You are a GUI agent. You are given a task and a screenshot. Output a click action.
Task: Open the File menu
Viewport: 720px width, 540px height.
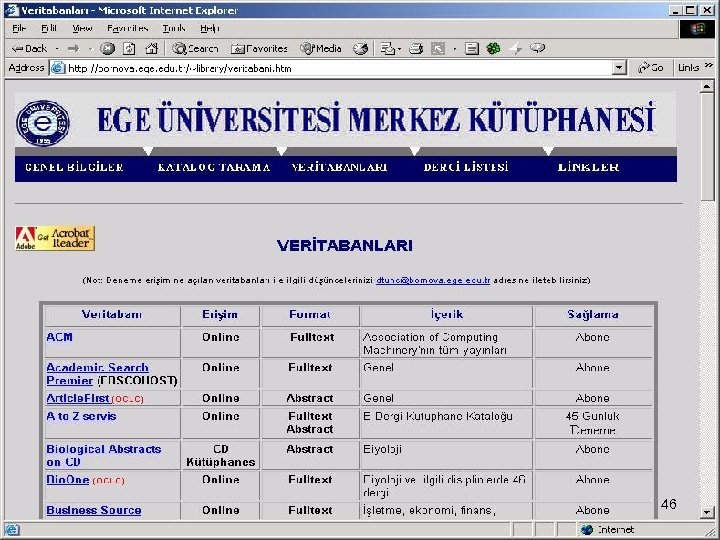(x=19, y=28)
